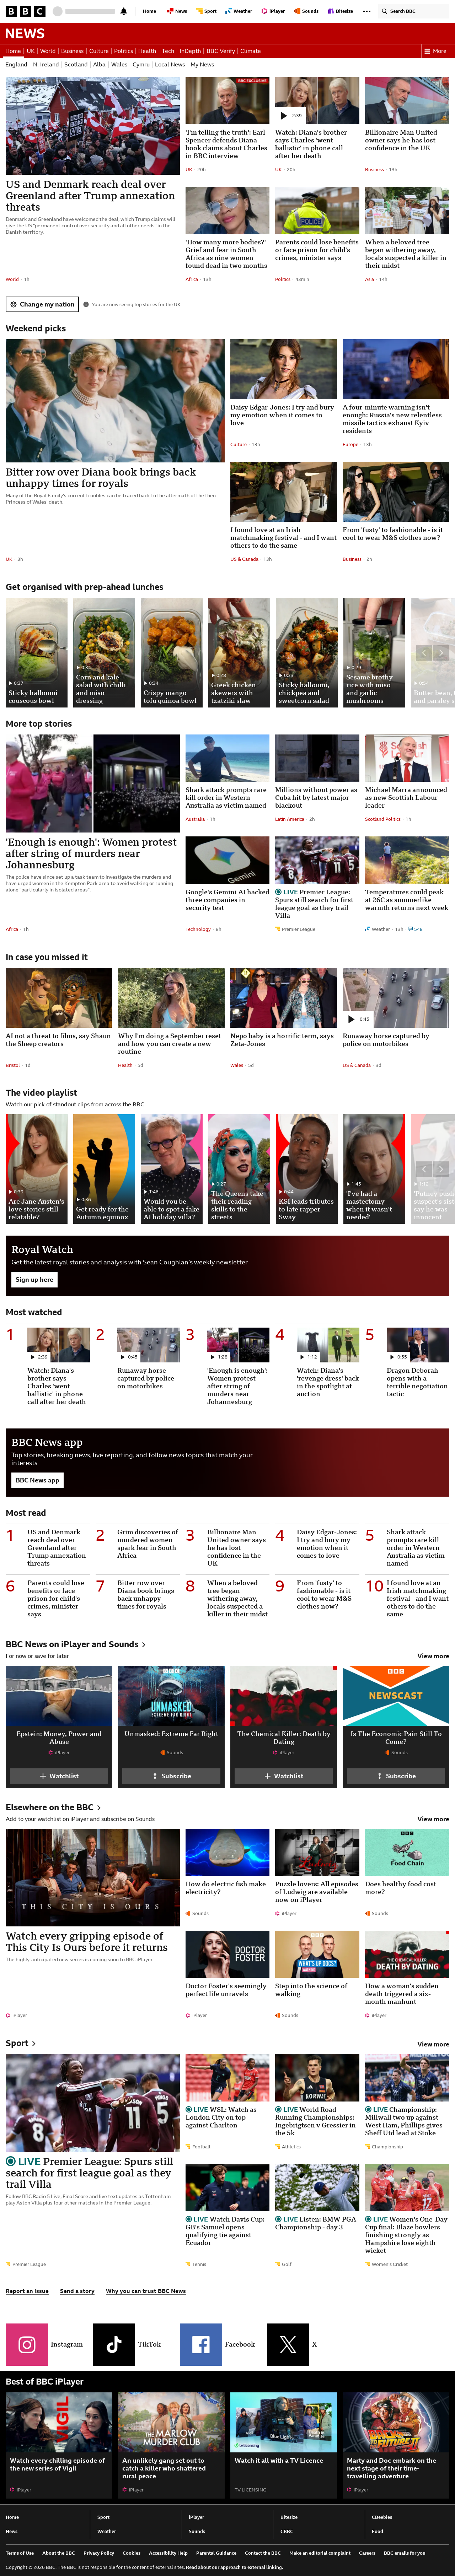Open the Report an issue link
The height and width of the screenshot is (2576, 455).
tap(27, 2291)
